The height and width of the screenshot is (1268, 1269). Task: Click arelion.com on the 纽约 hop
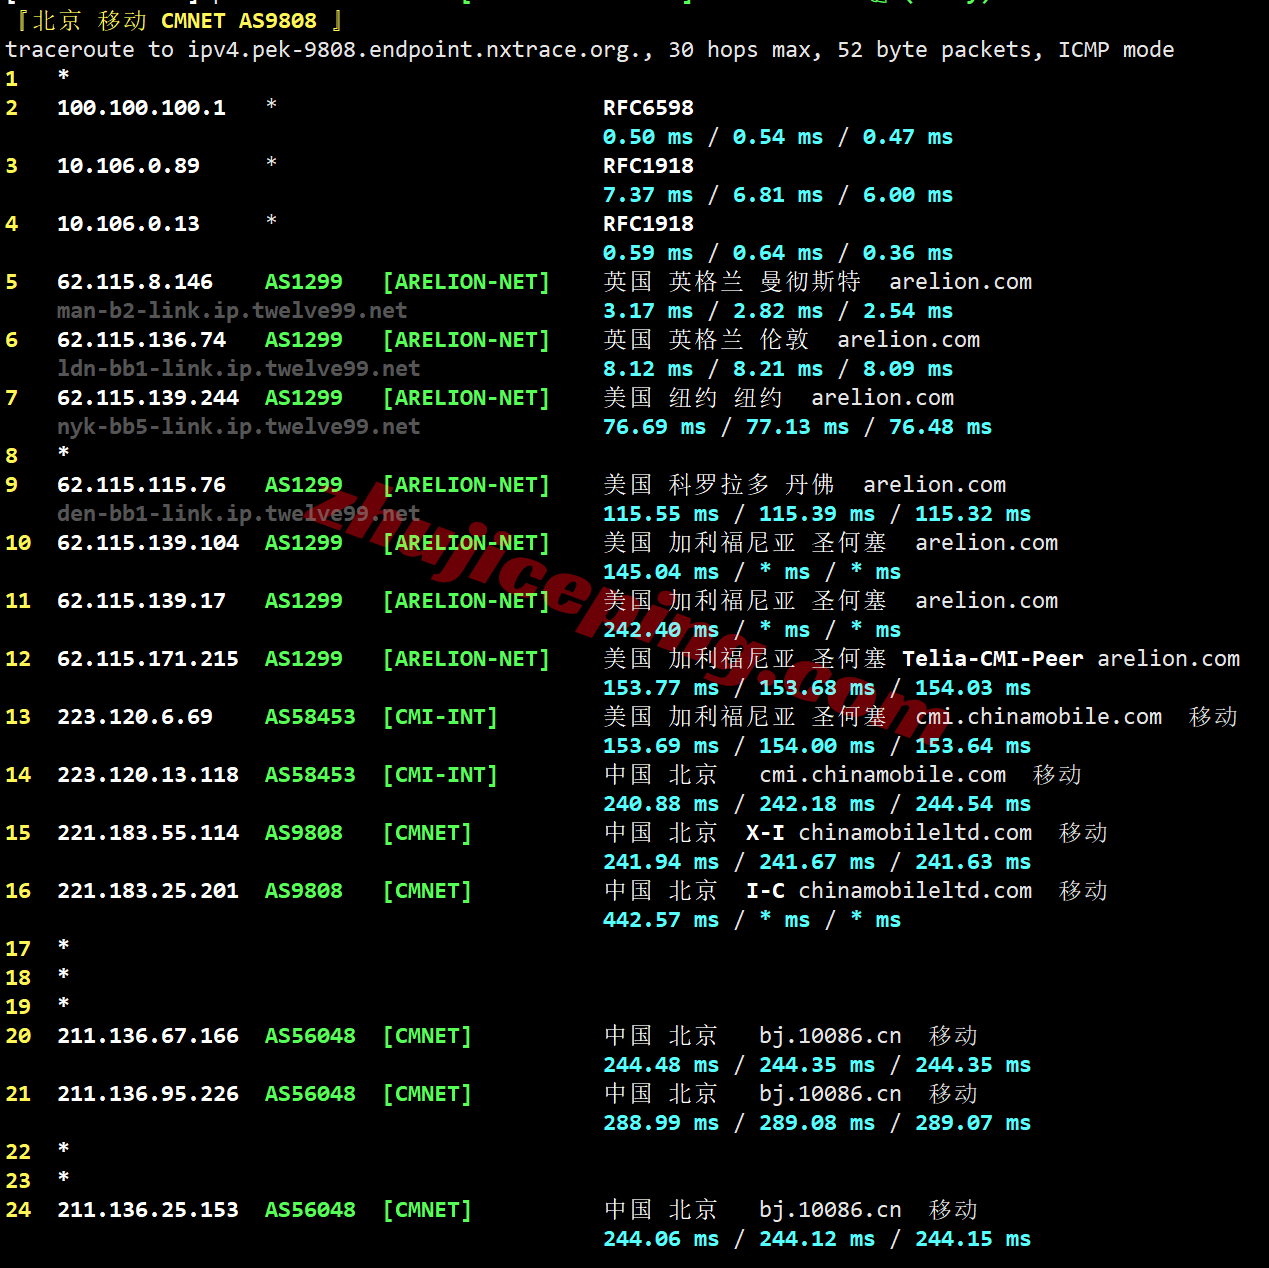click(882, 398)
